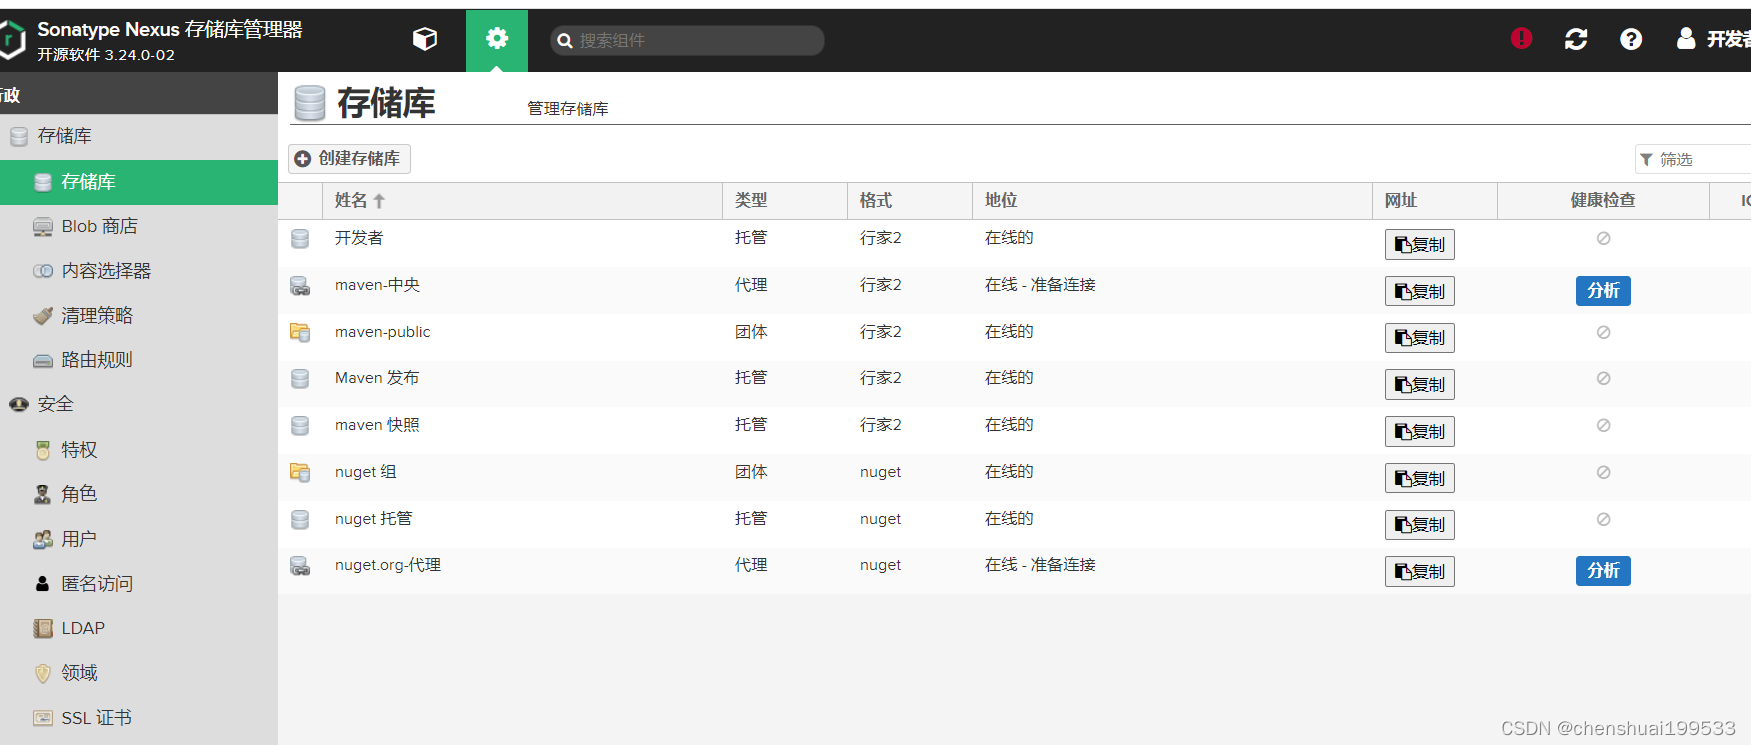Open the Maven 发布 repository row
1751x745 pixels.
(x=1014, y=384)
